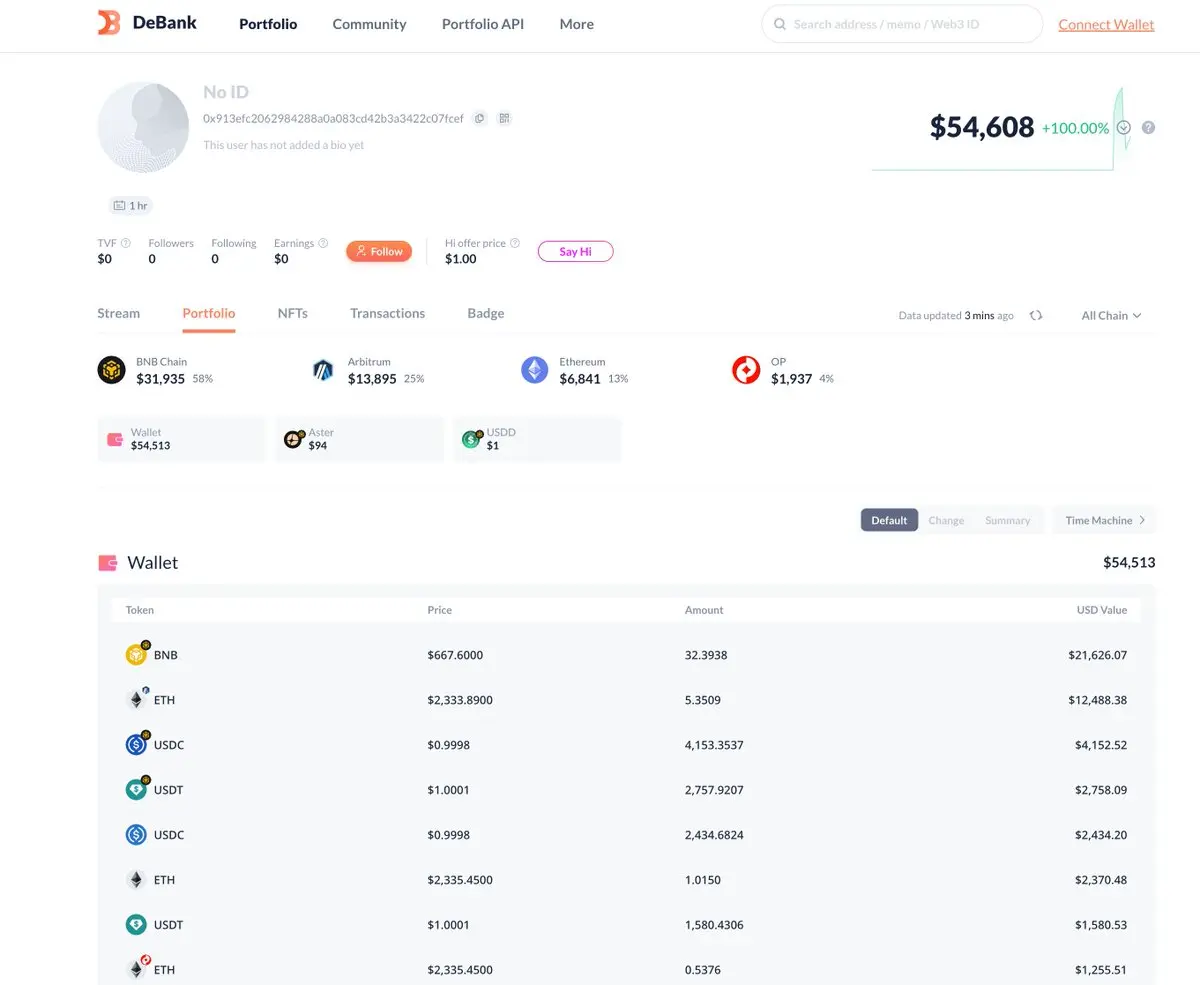
Task: Focus the address search field
Action: pos(902,24)
